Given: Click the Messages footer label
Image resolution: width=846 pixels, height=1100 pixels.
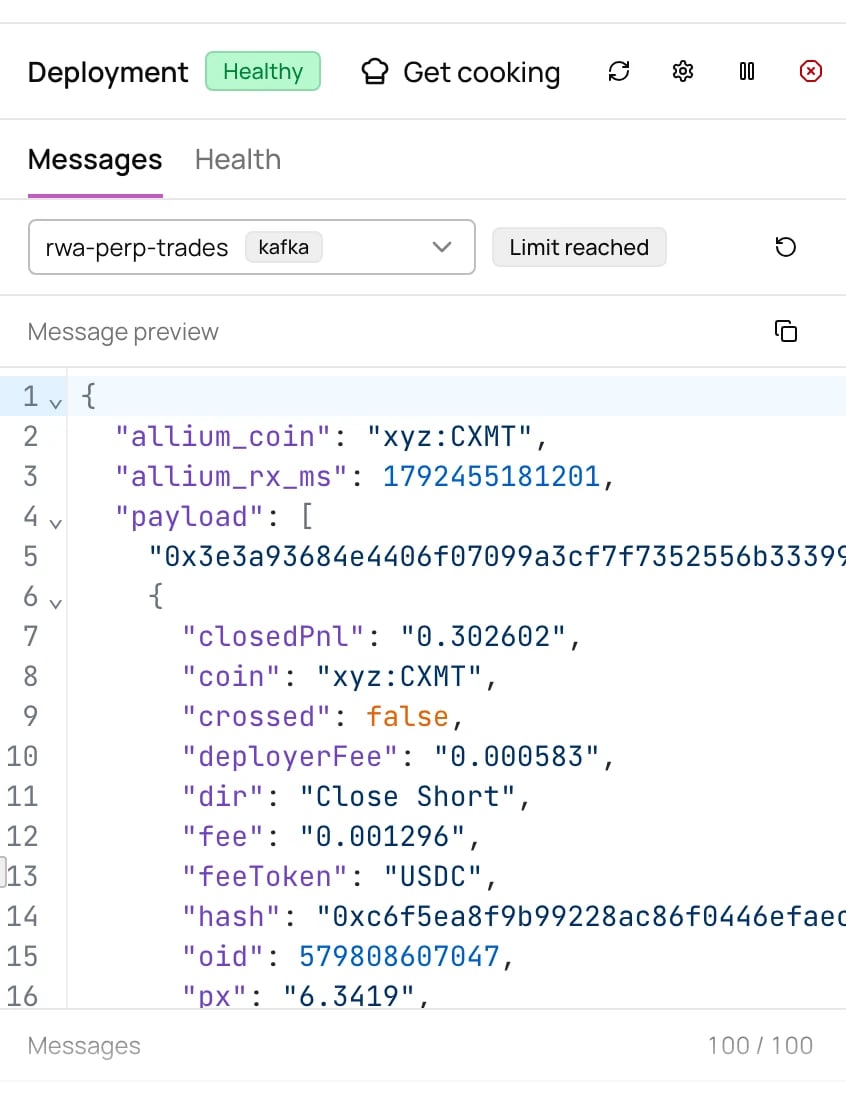Looking at the screenshot, I should [84, 1046].
